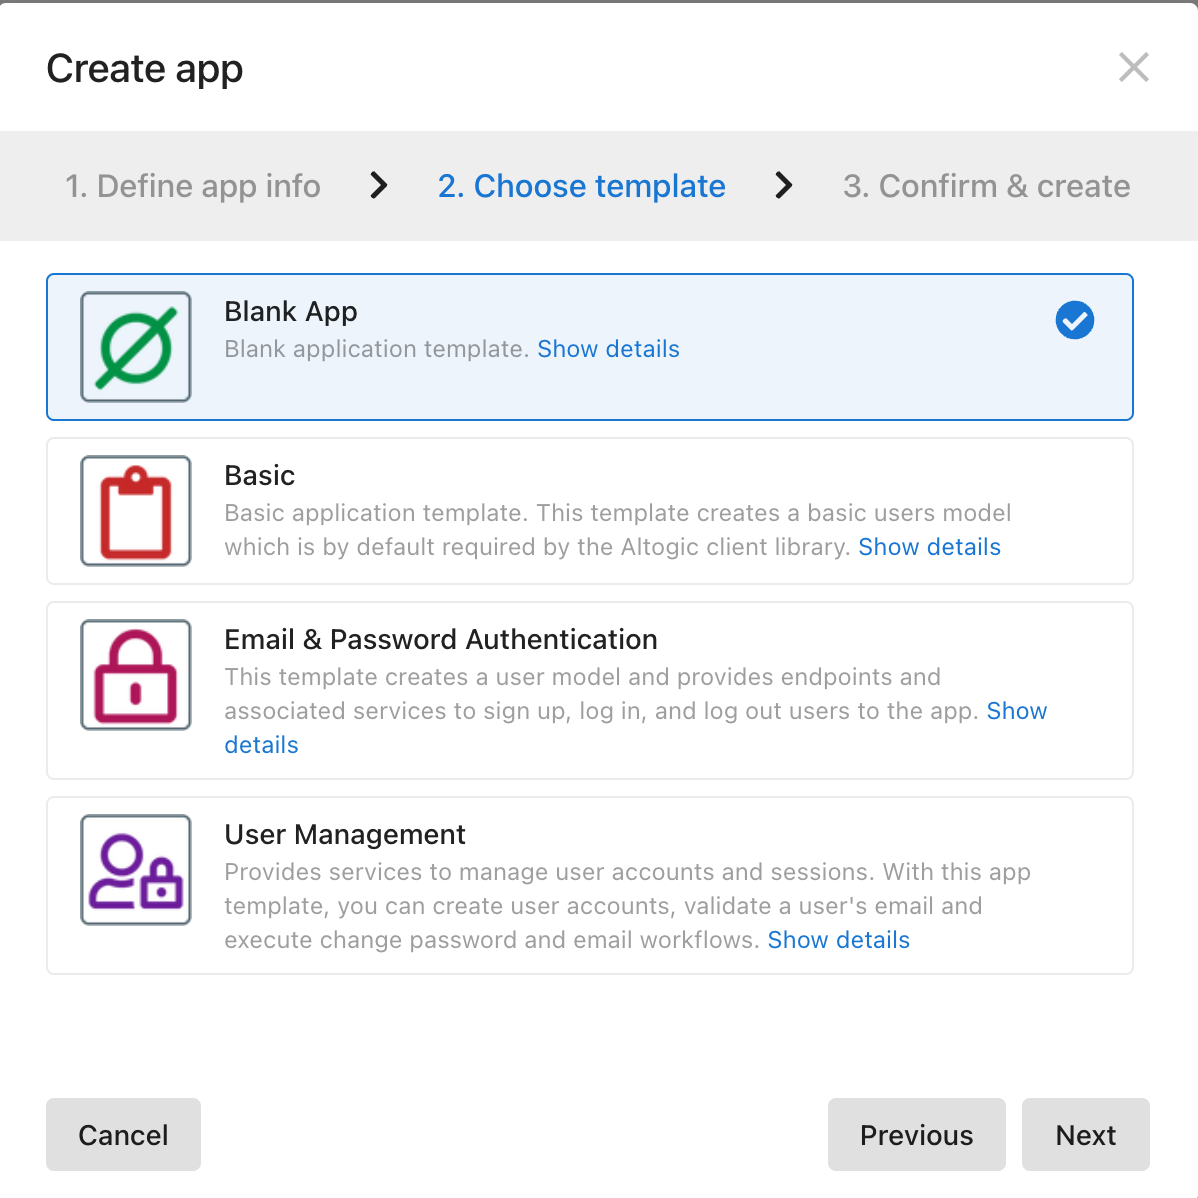
Task: Expand details for the Basic template
Action: pyautogui.click(x=929, y=547)
